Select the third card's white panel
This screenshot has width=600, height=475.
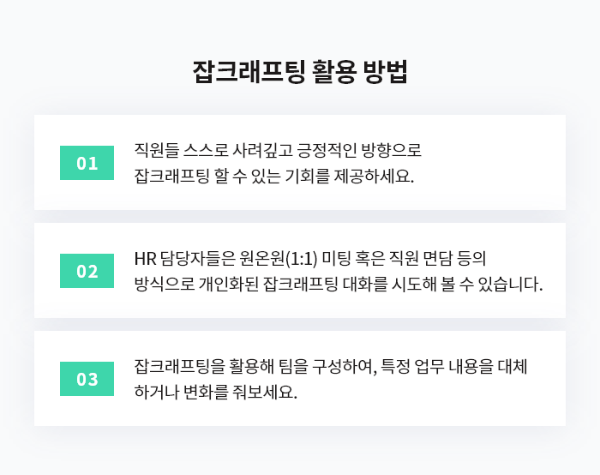coord(300,378)
